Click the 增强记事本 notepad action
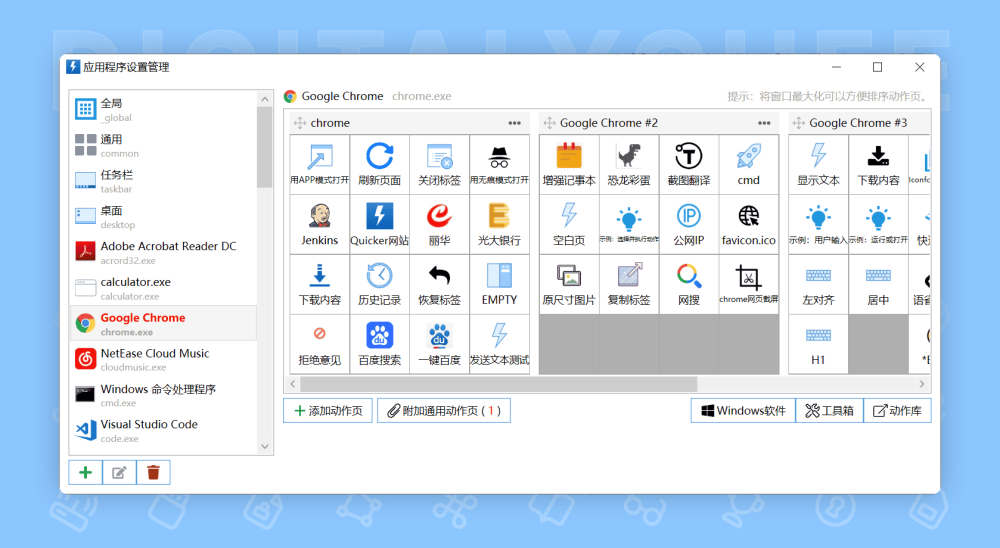The height and width of the screenshot is (548, 1000). pyautogui.click(x=569, y=165)
